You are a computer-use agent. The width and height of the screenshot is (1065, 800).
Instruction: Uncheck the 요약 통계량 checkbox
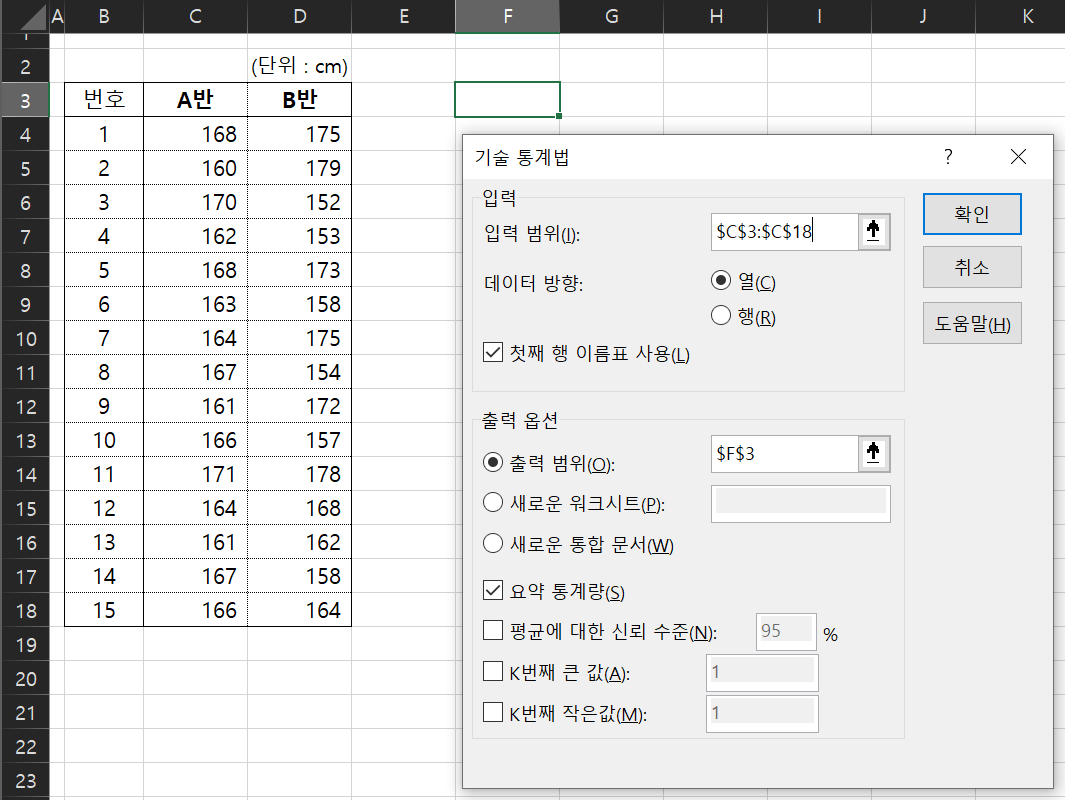pyautogui.click(x=492, y=590)
